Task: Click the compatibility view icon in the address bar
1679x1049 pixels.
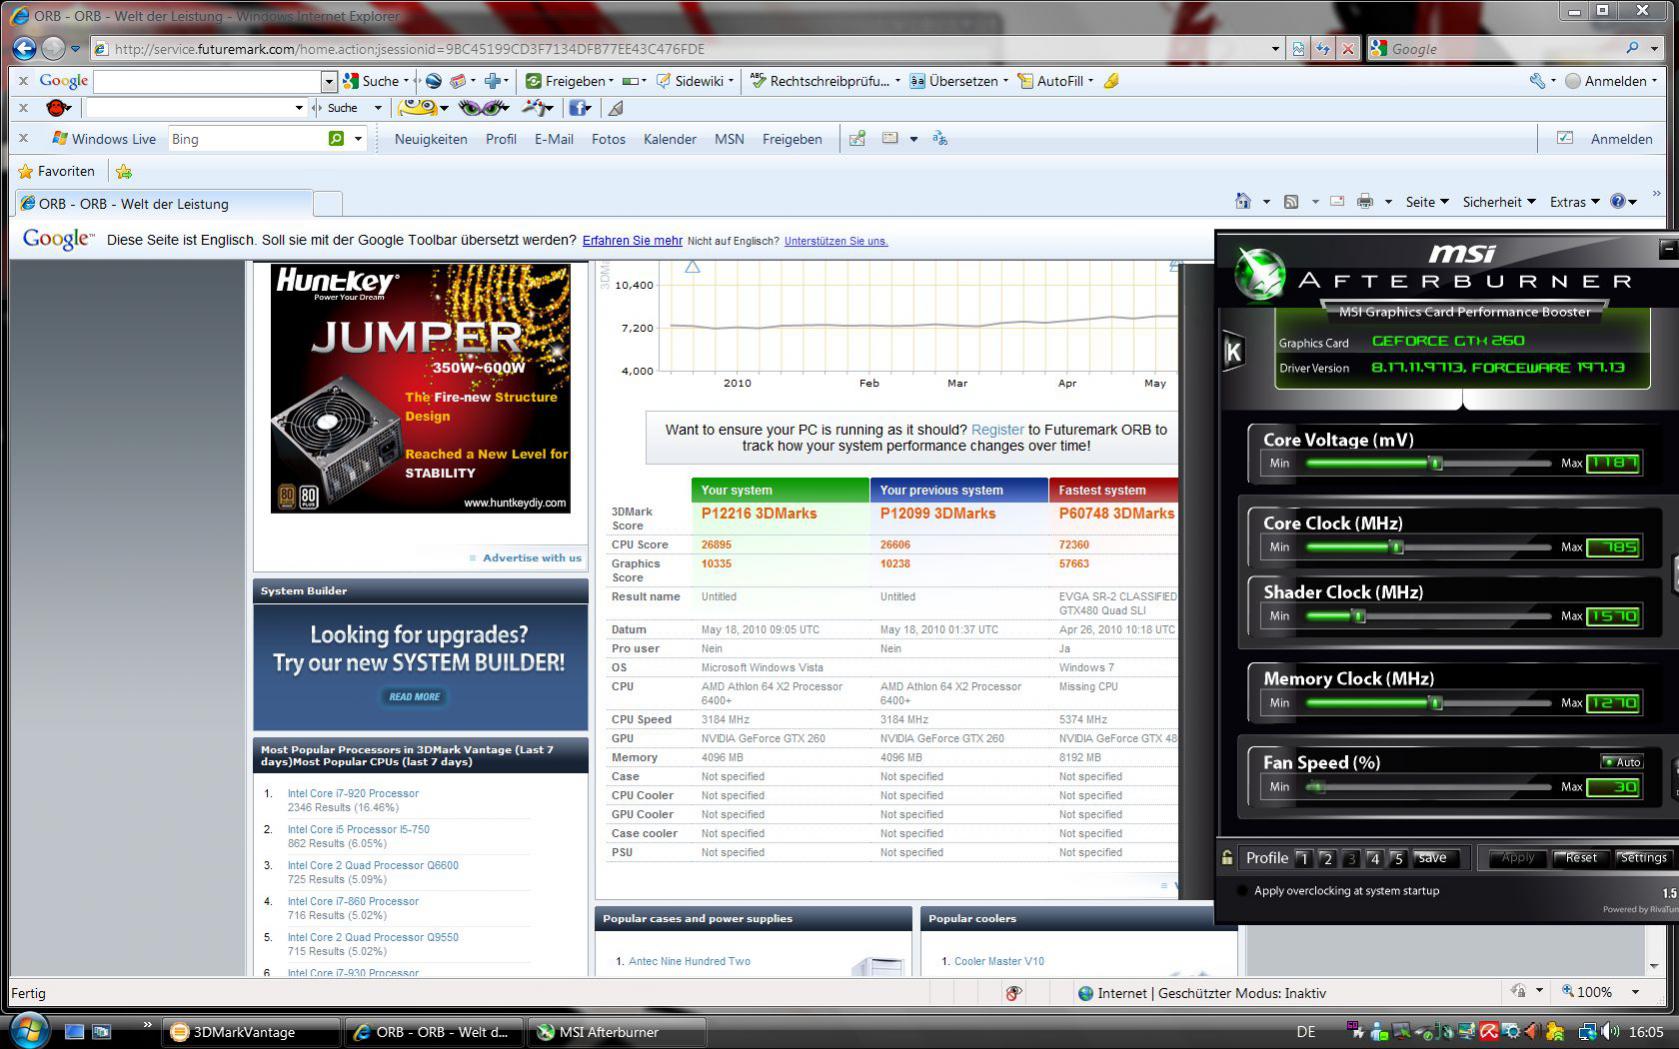Action: [1298, 48]
